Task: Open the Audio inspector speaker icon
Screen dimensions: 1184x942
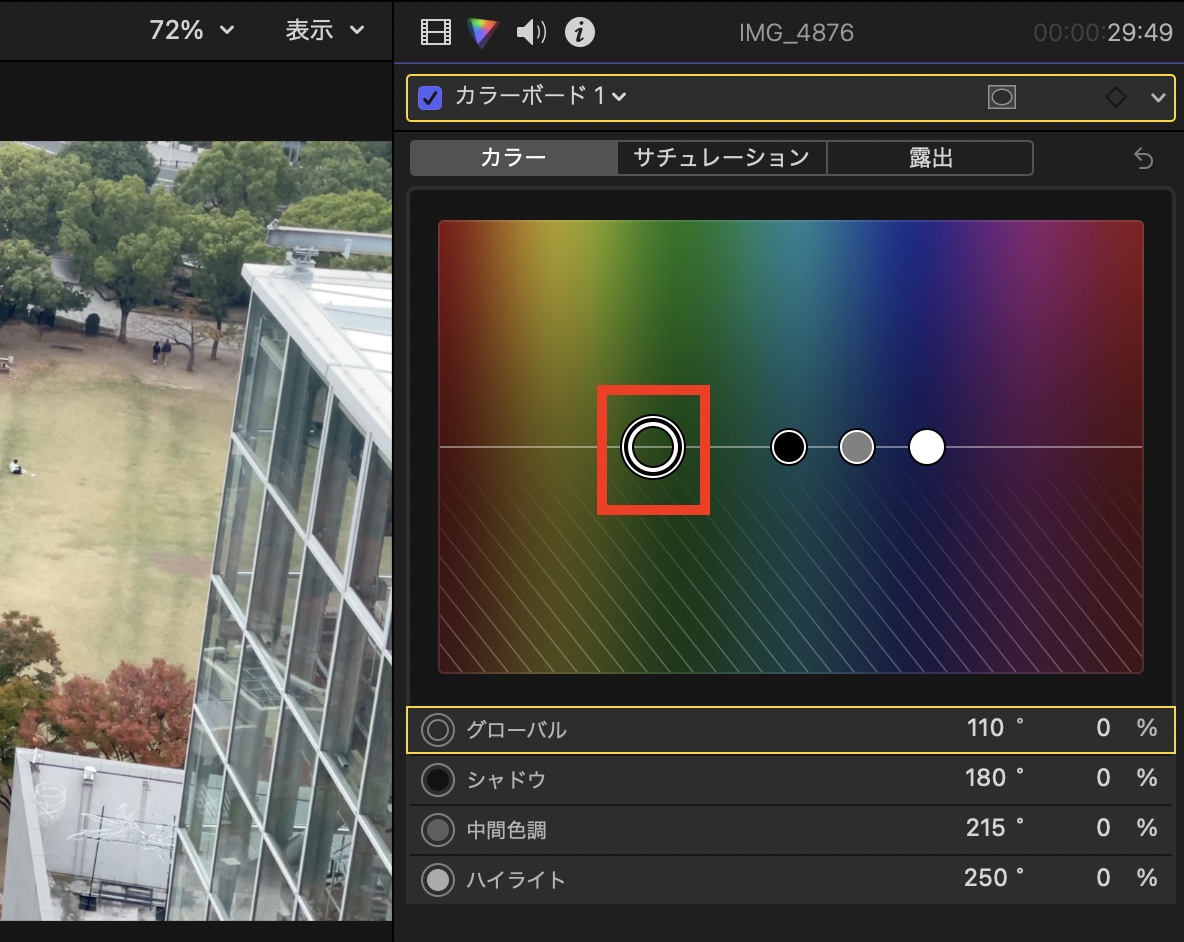Action: pos(532,32)
